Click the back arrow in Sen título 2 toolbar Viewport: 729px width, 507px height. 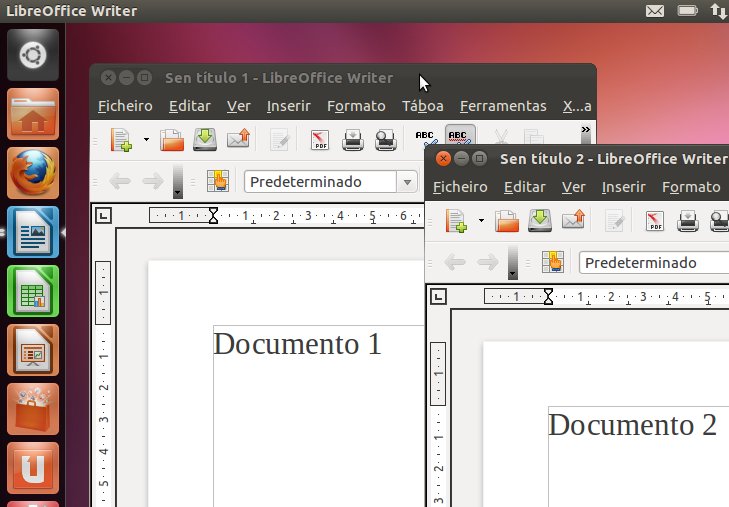pos(455,263)
